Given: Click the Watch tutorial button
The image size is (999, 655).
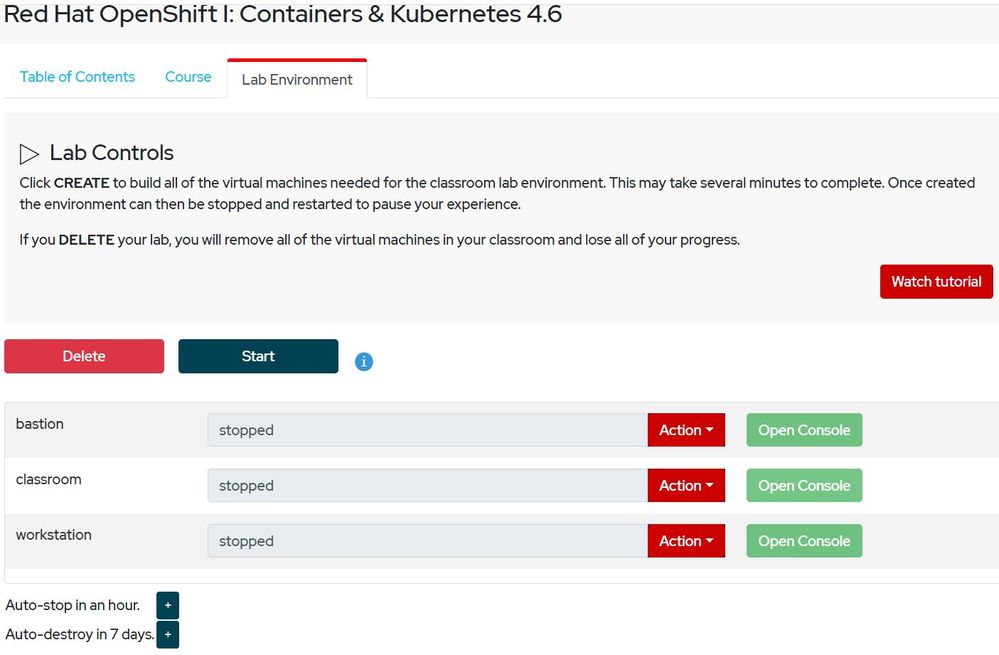Looking at the screenshot, I should (x=936, y=282).
